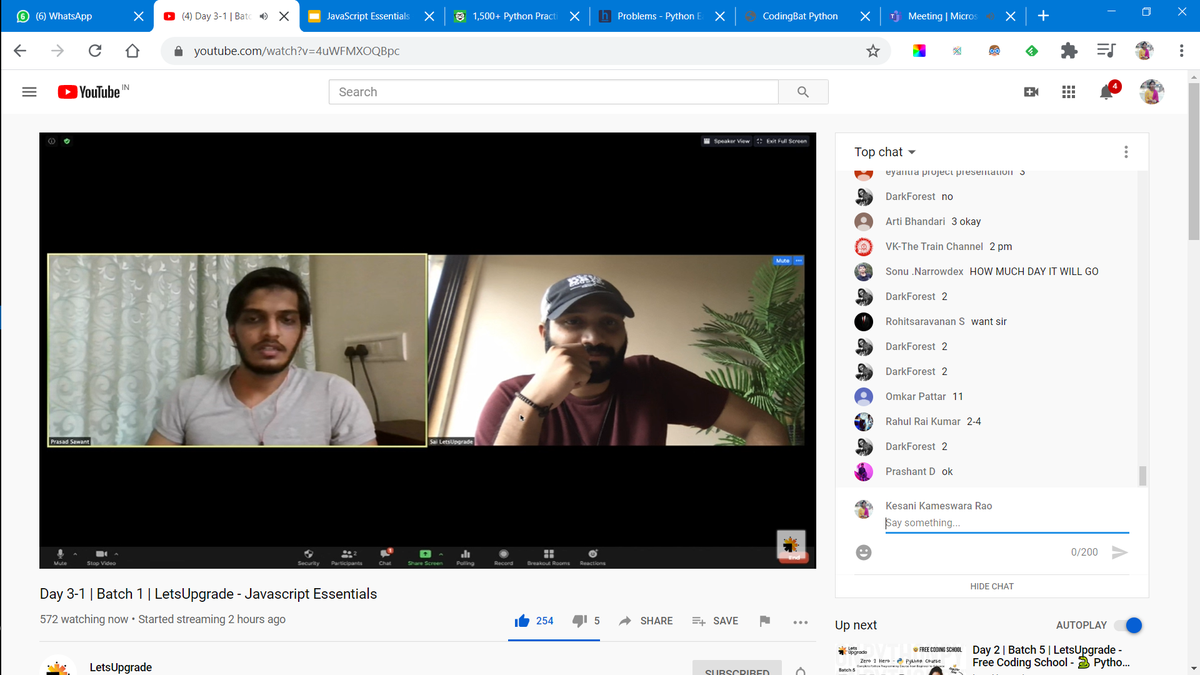Bookmark this page with the star icon
The width and height of the screenshot is (1200, 675).
click(873, 51)
